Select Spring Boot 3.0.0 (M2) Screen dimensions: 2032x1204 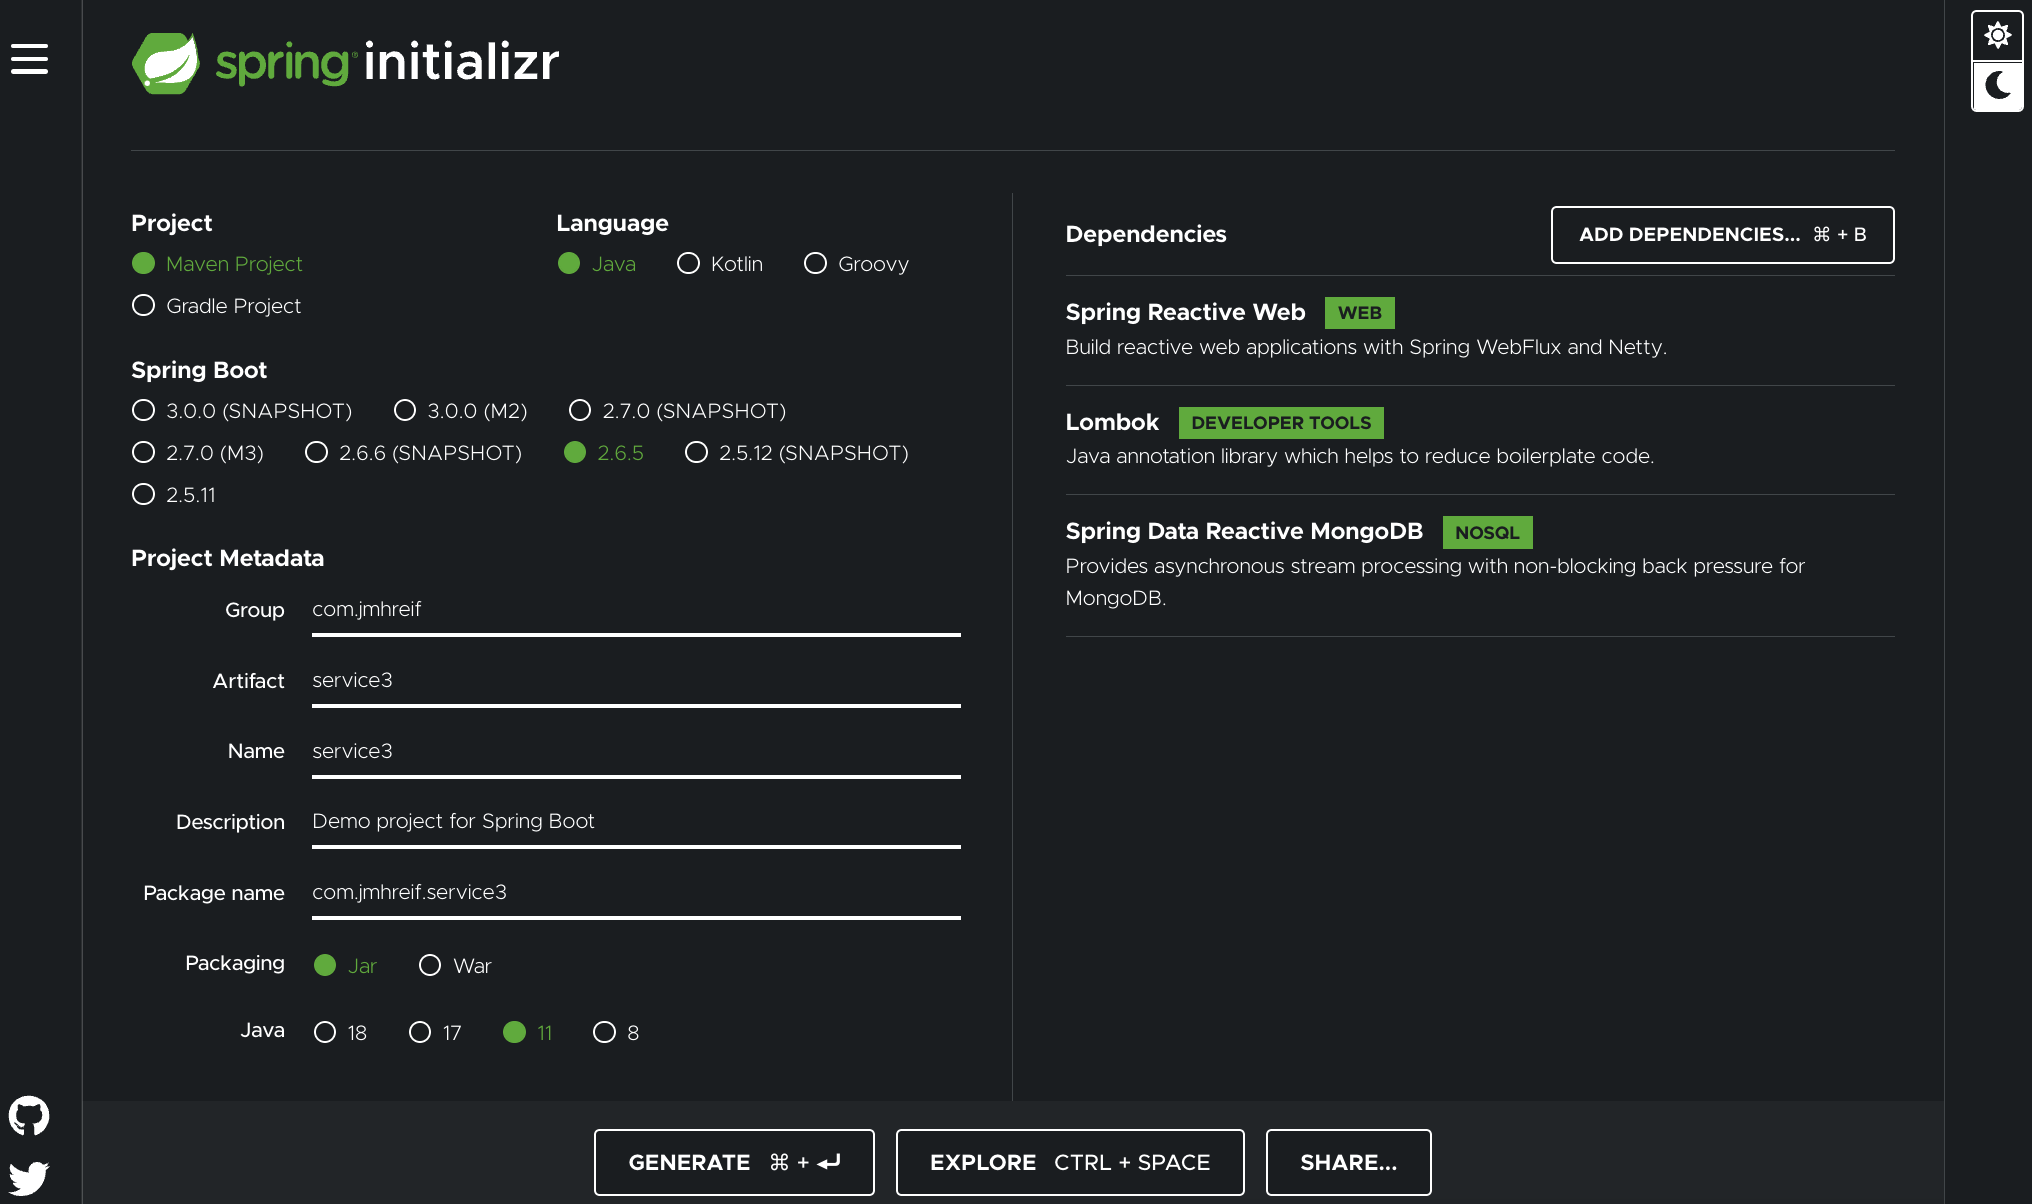[460, 411]
